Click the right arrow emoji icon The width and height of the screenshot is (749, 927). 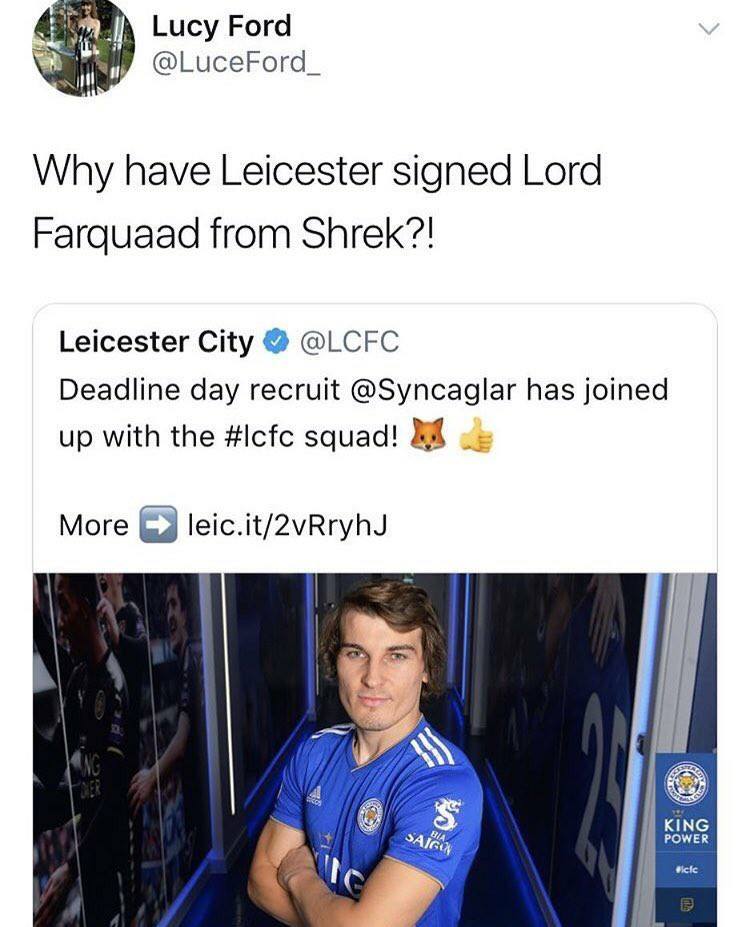(x=158, y=524)
